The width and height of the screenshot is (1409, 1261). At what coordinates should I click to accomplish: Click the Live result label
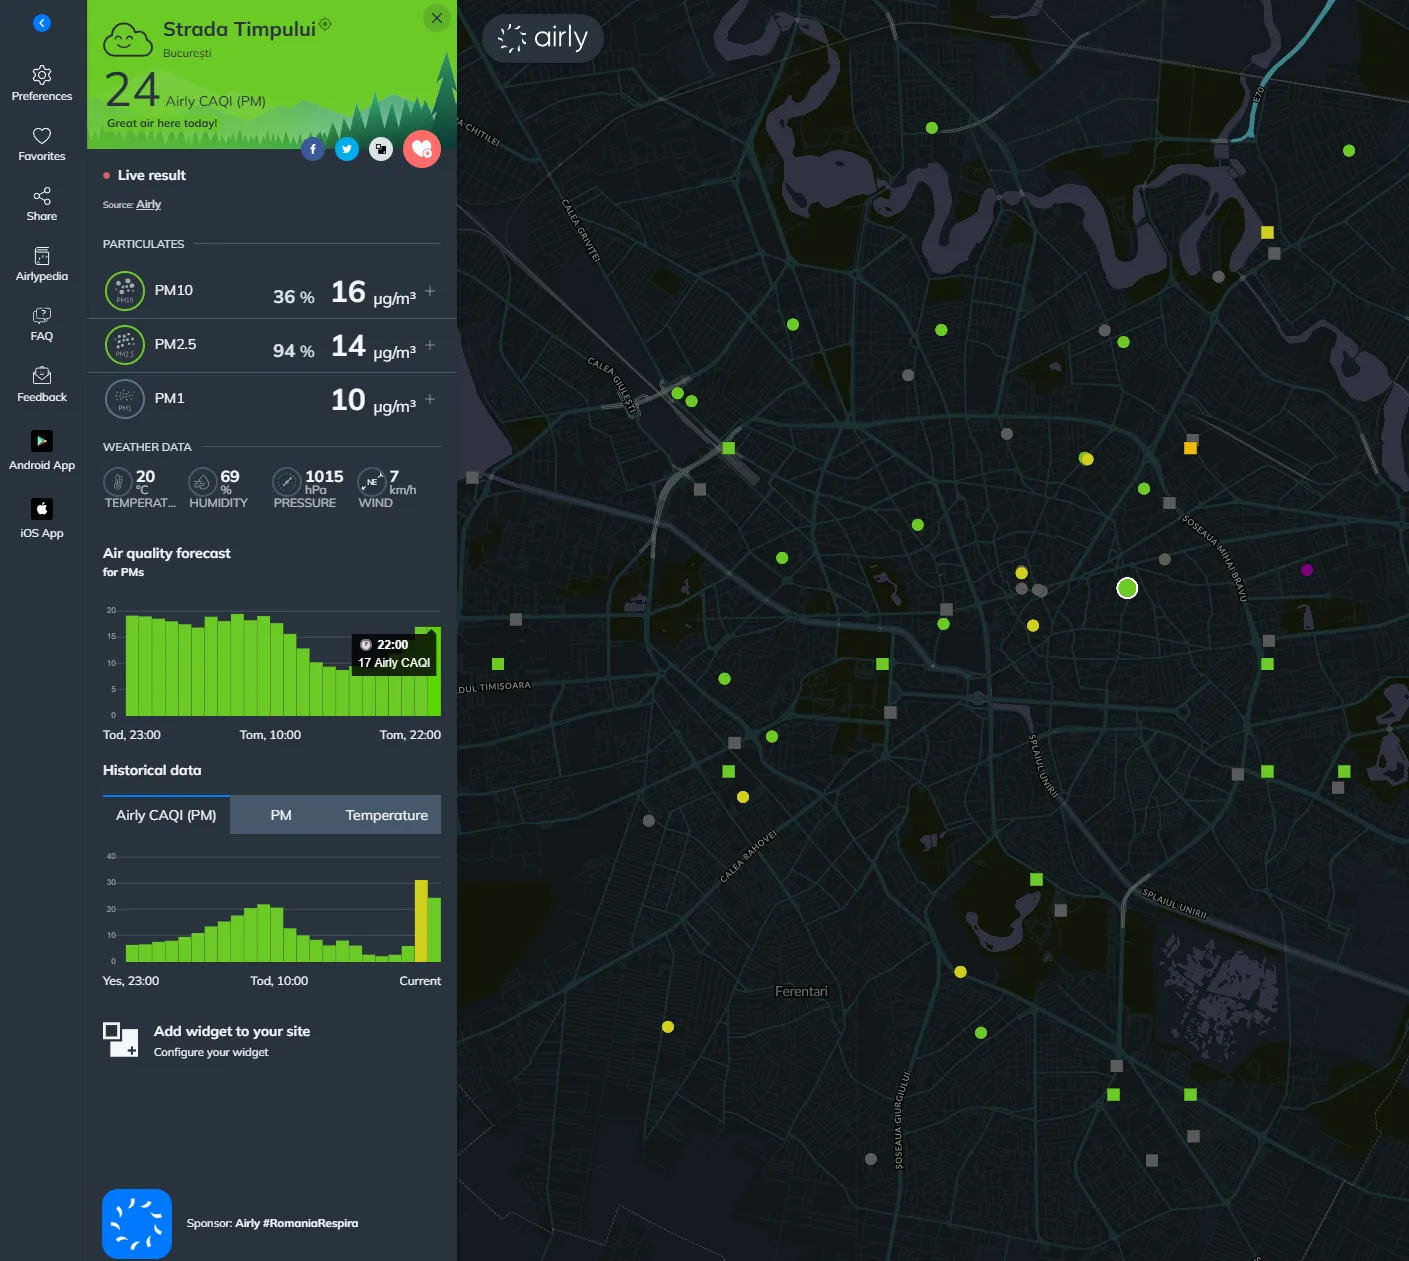pos(152,175)
